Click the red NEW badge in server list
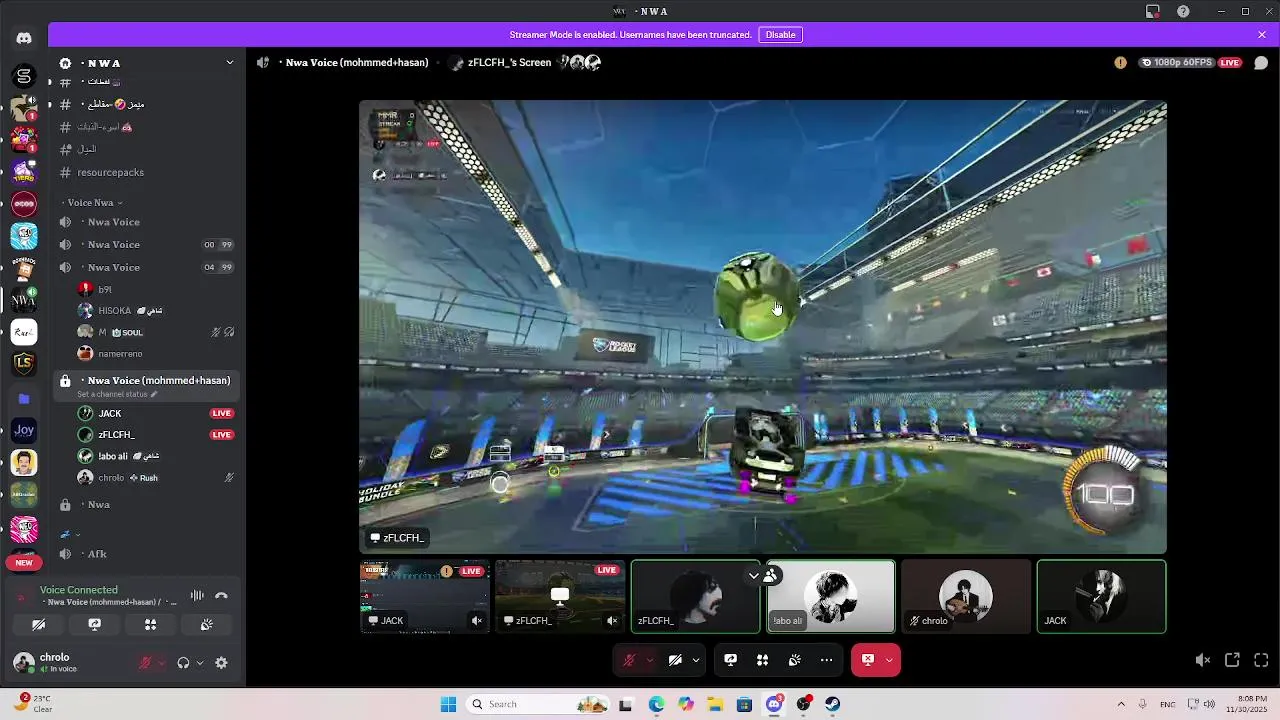This screenshot has height=720, width=1280. tap(24, 563)
